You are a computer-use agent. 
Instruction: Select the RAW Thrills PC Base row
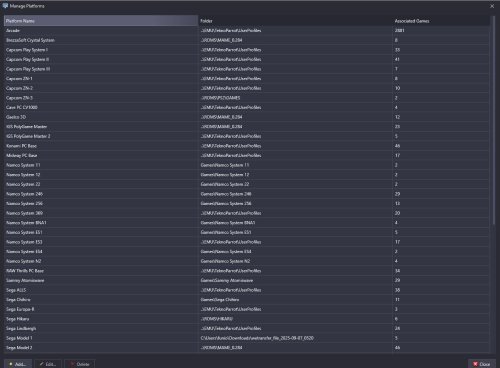tap(246, 271)
